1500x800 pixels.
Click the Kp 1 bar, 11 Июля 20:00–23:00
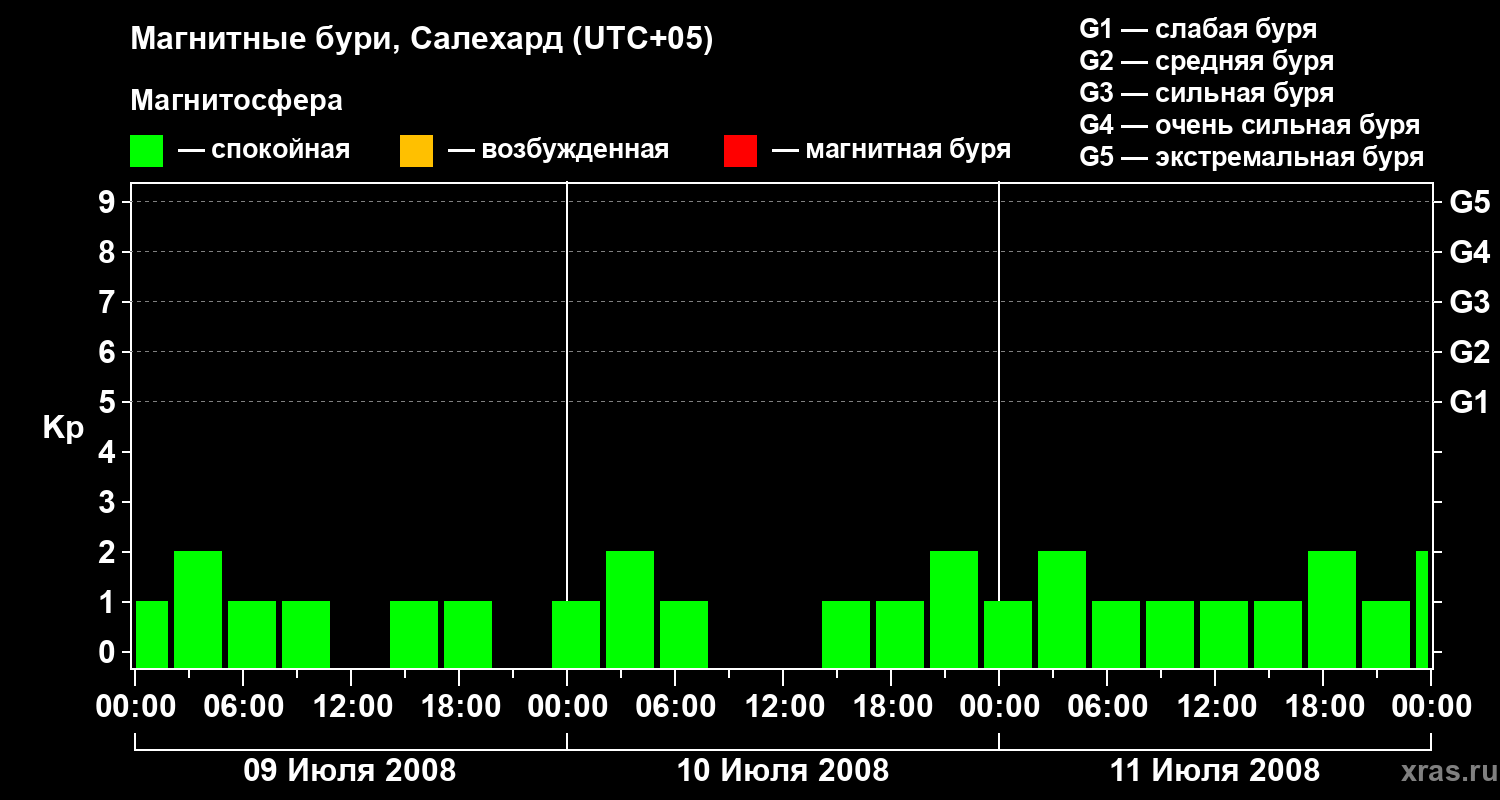click(1386, 634)
